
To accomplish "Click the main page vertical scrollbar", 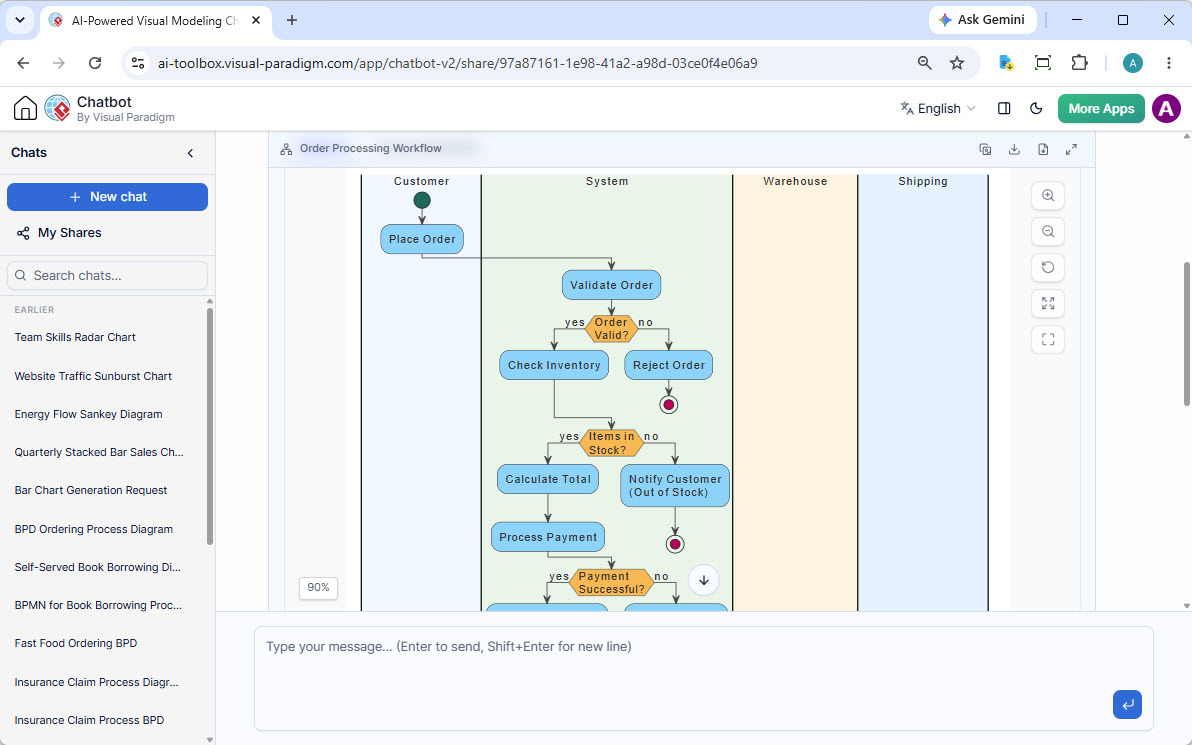I will pos(1187,334).
